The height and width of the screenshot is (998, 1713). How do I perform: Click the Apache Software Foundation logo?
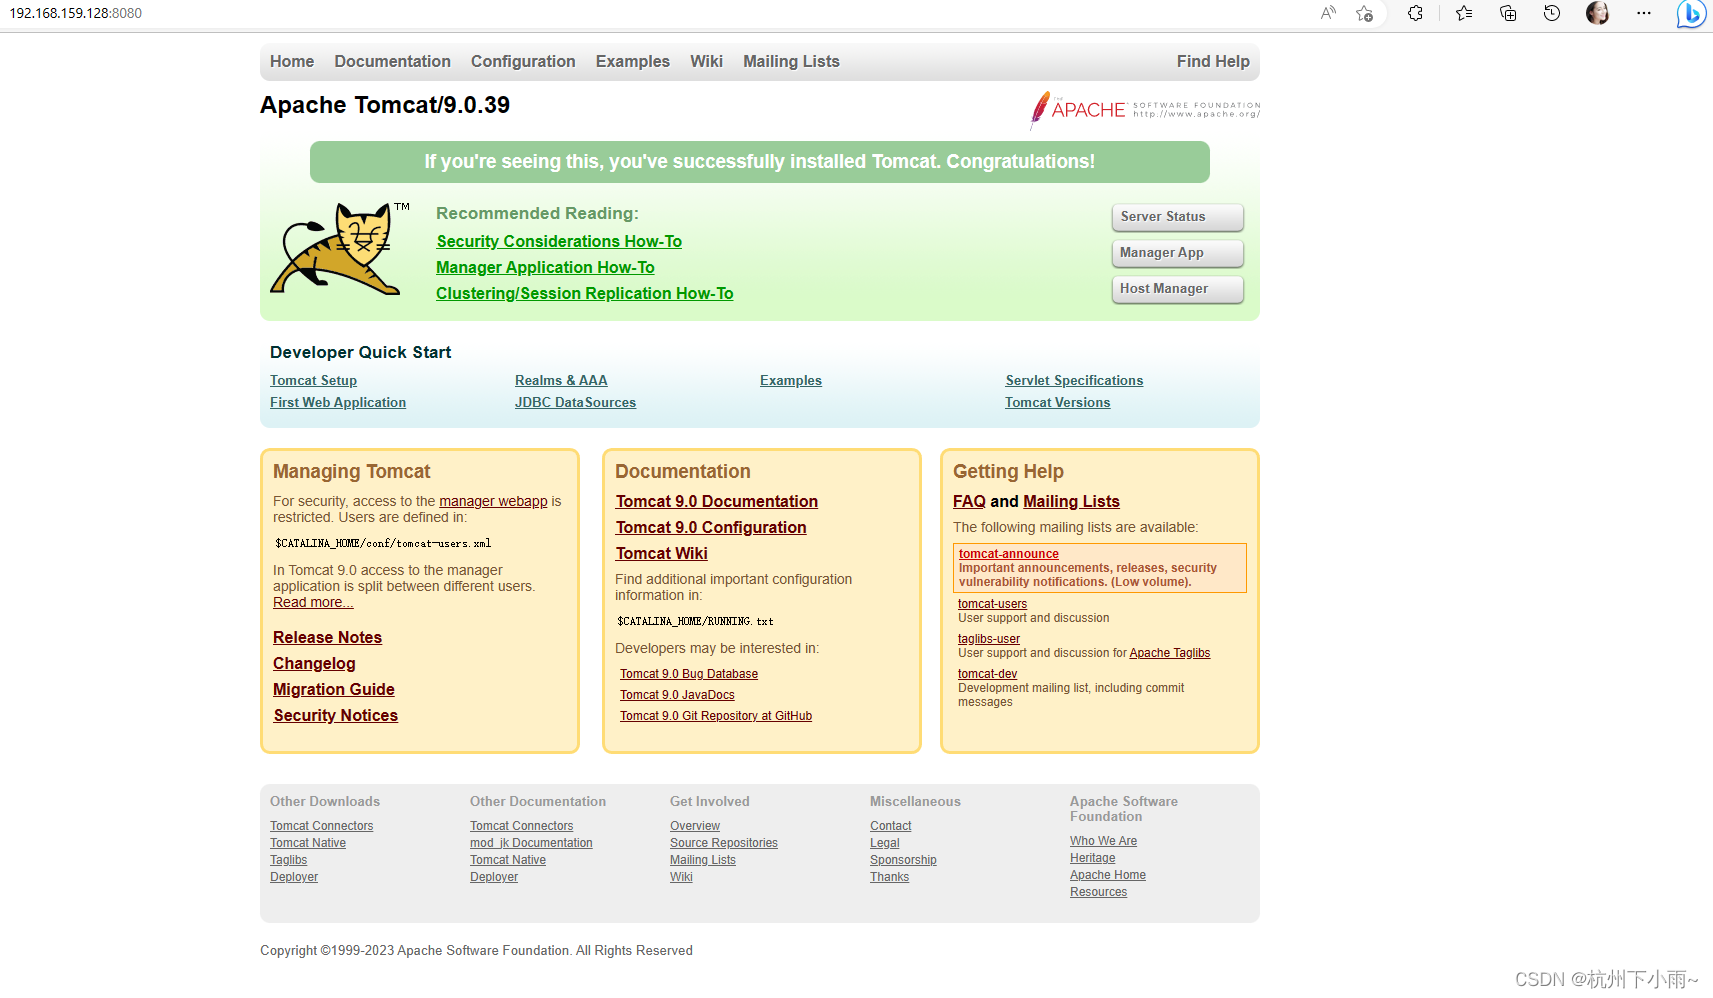tap(1145, 110)
